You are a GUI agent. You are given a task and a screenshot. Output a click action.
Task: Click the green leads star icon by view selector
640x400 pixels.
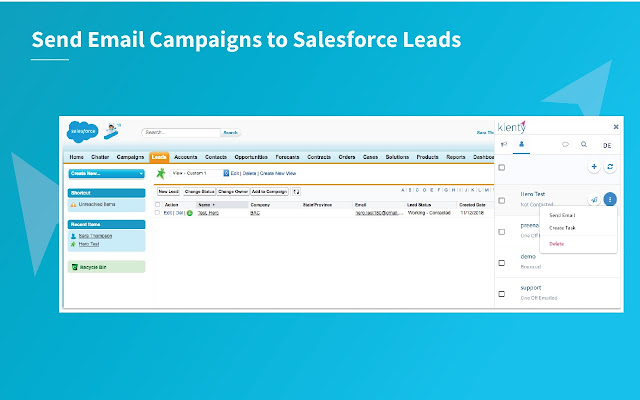coord(161,173)
